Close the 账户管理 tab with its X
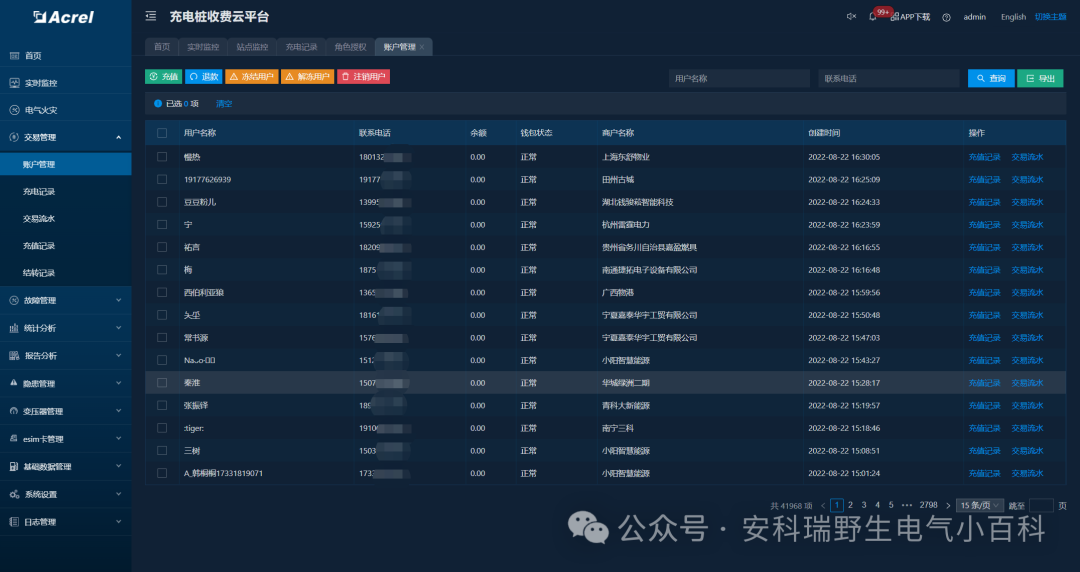 (422, 47)
